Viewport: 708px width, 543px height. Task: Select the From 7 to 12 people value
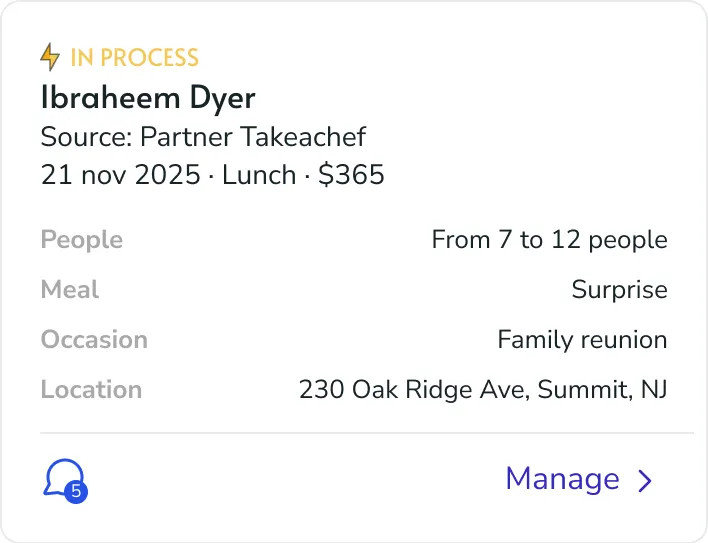pos(550,240)
